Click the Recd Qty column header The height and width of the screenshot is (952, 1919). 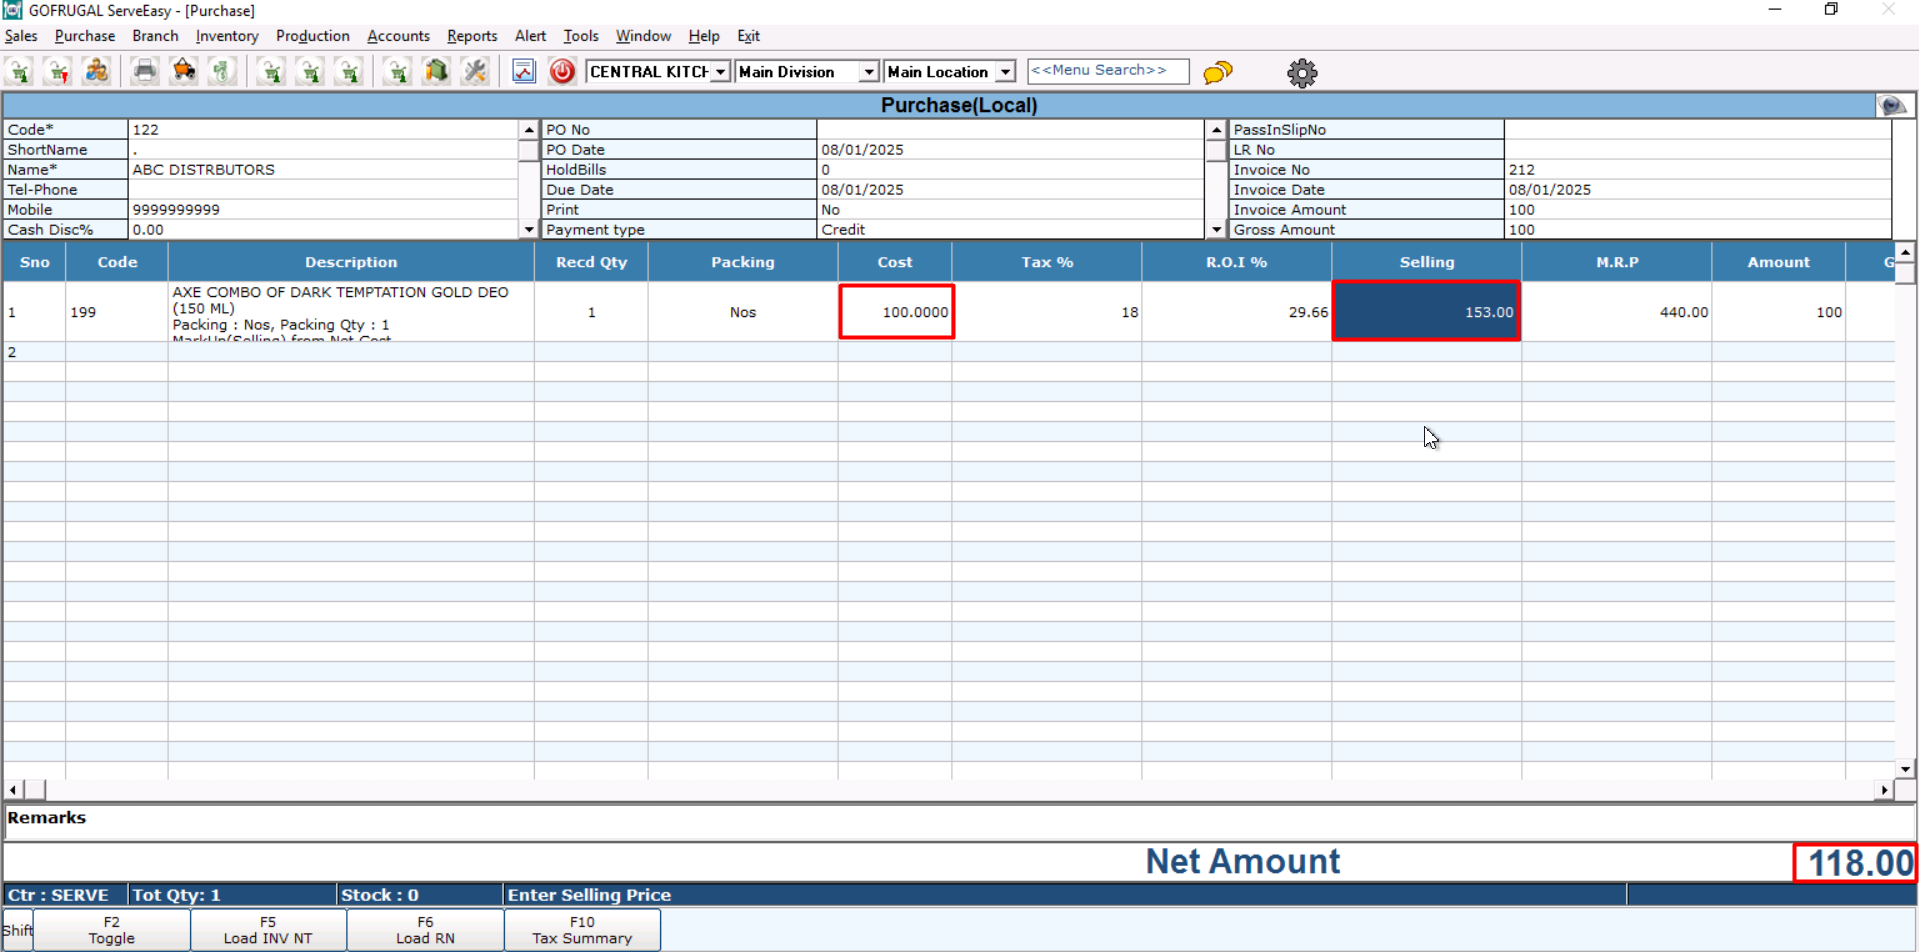(x=591, y=262)
